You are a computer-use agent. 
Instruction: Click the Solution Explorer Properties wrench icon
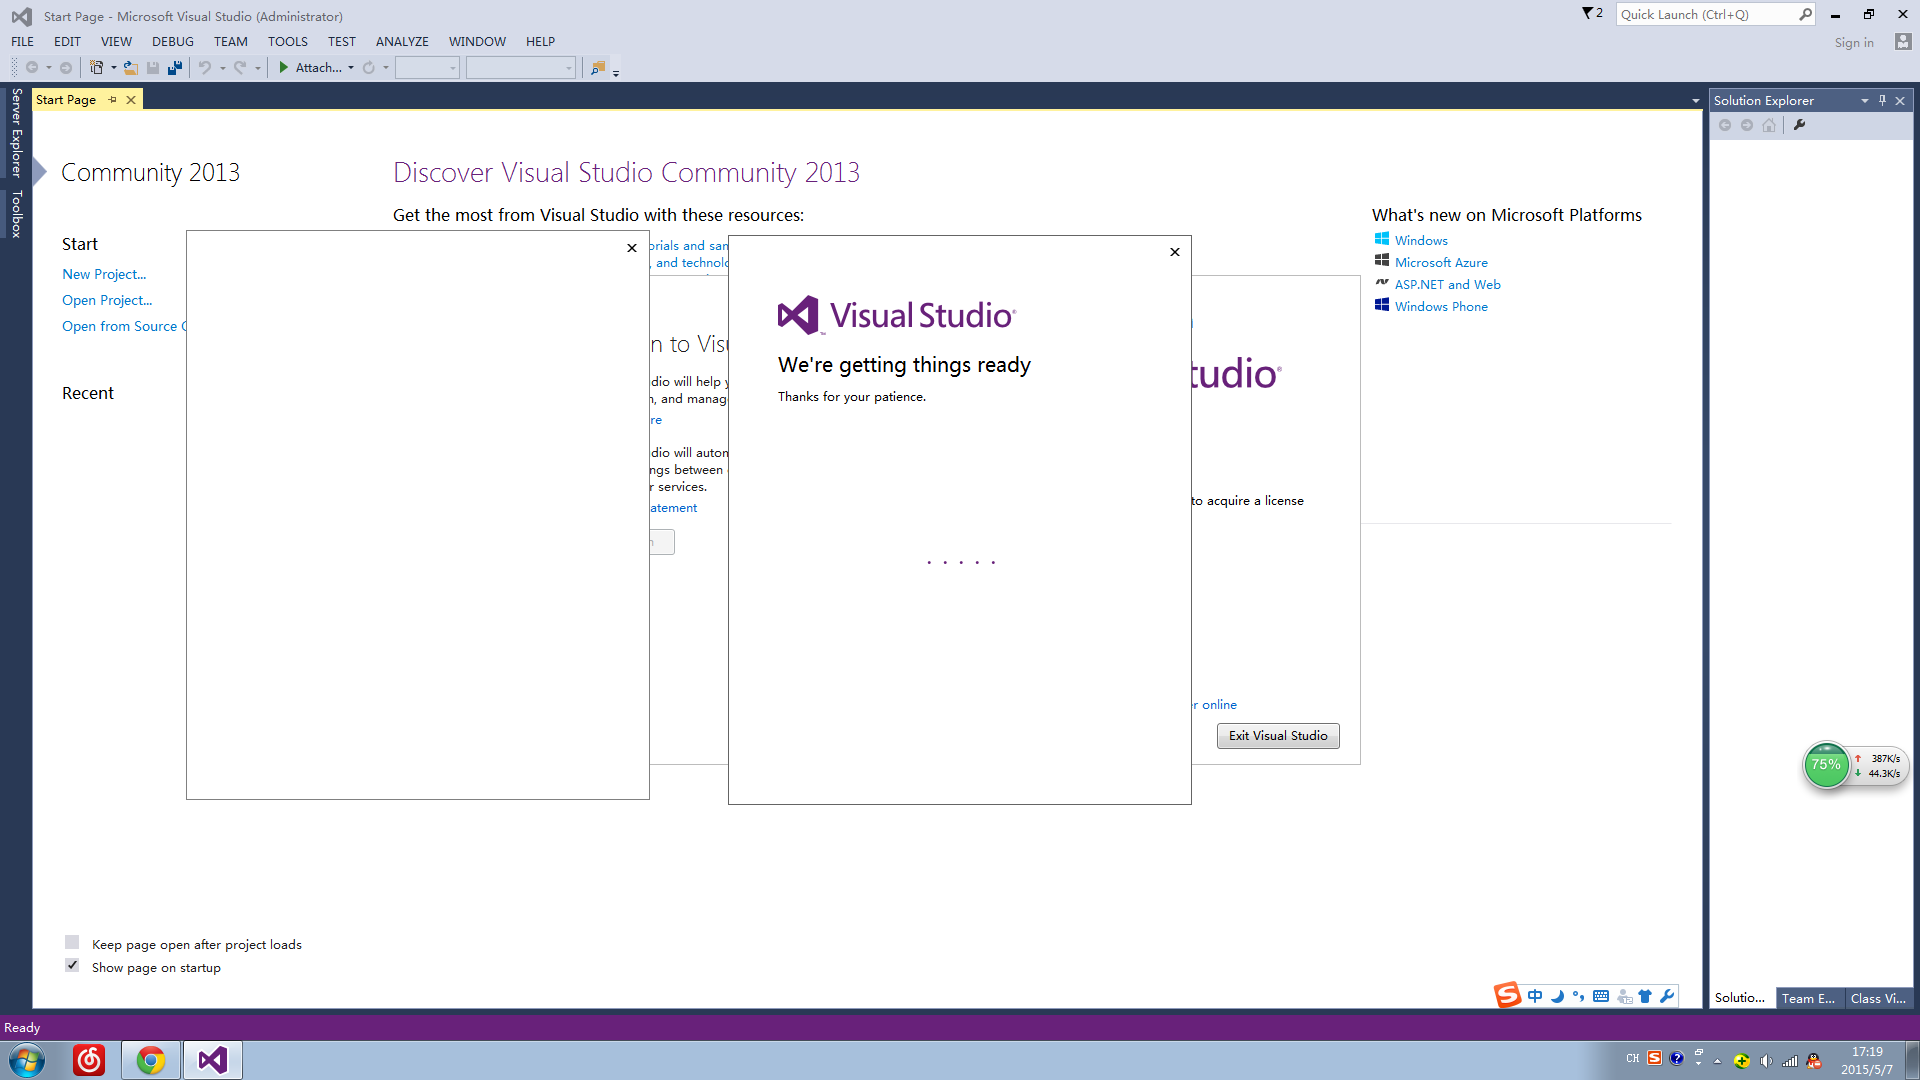pos(1800,125)
